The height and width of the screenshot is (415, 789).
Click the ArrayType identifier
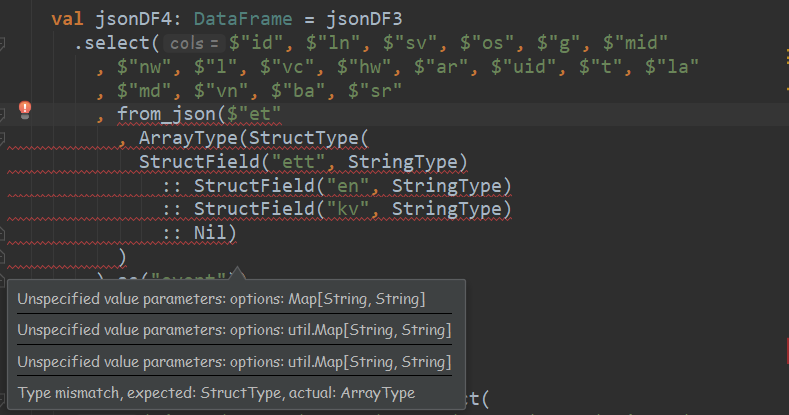[189, 138]
